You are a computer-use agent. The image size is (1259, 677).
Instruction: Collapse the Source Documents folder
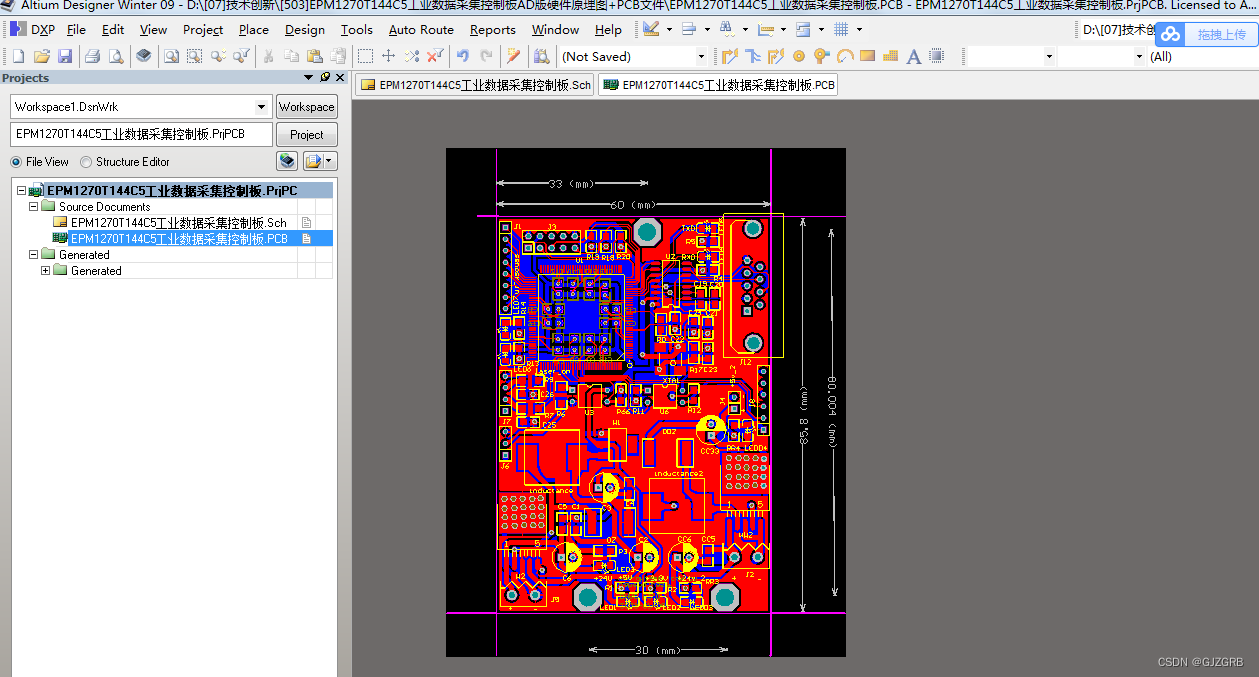[33, 207]
